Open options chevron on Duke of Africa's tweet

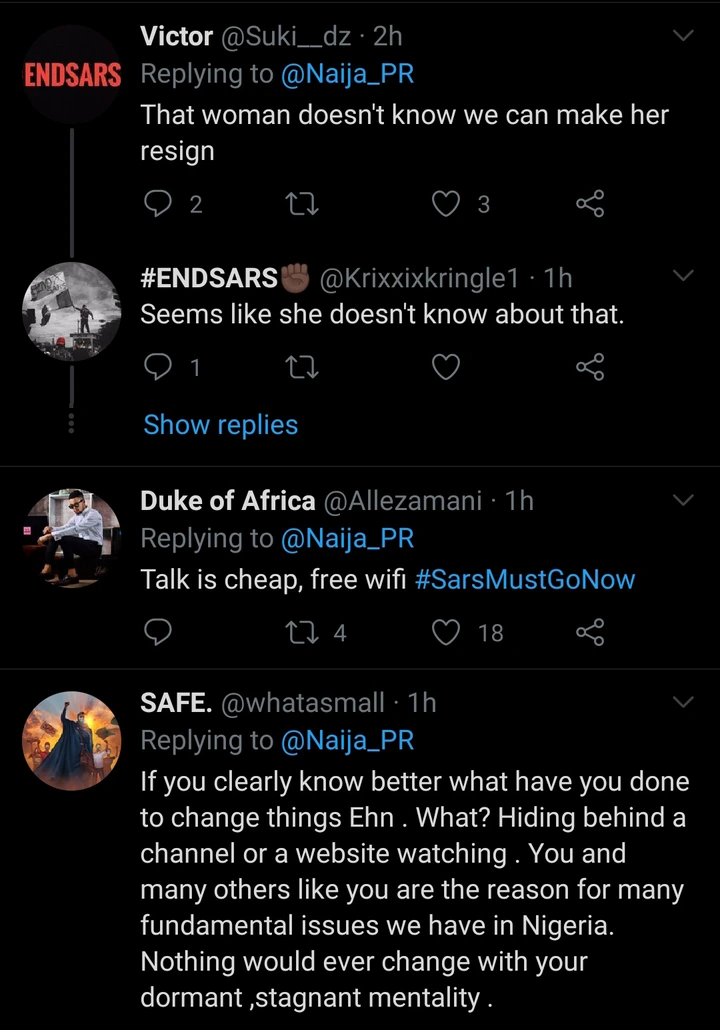(x=684, y=500)
